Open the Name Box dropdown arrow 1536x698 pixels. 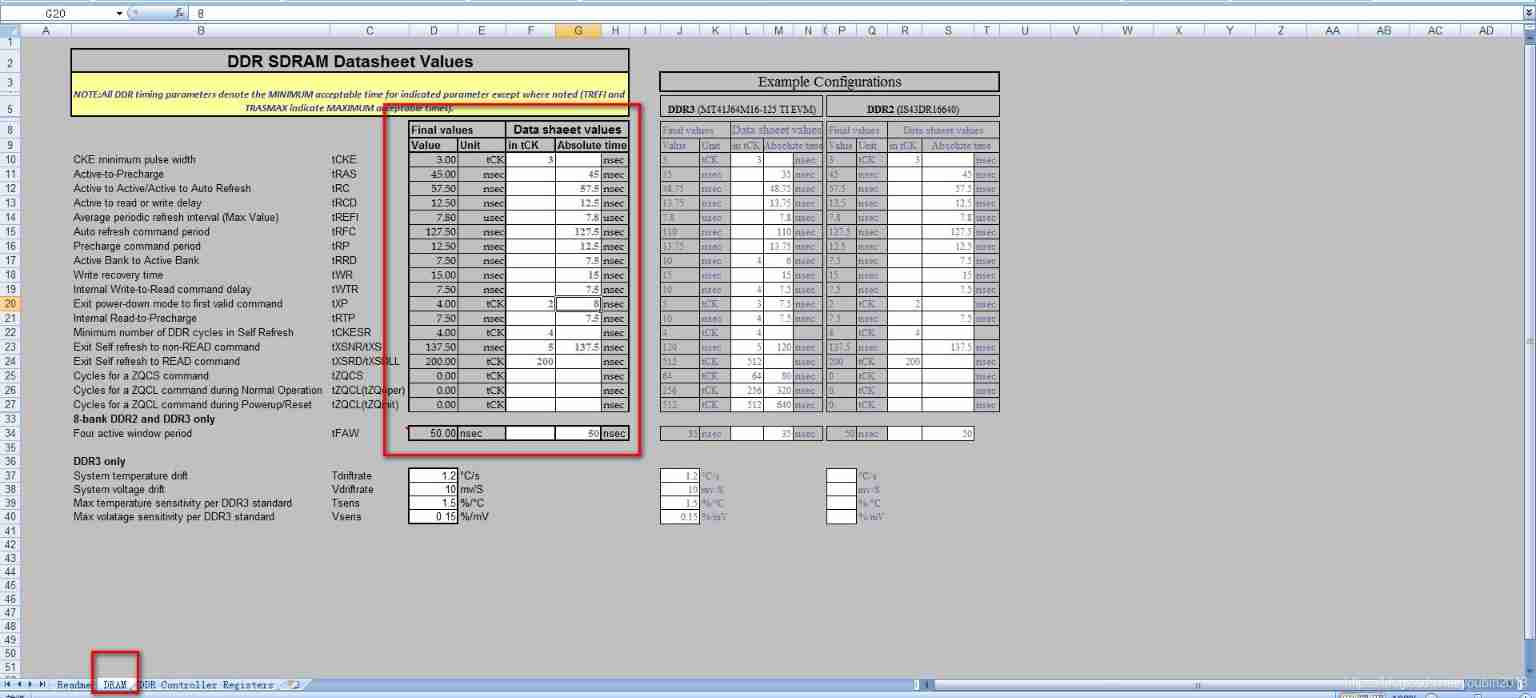click(119, 14)
